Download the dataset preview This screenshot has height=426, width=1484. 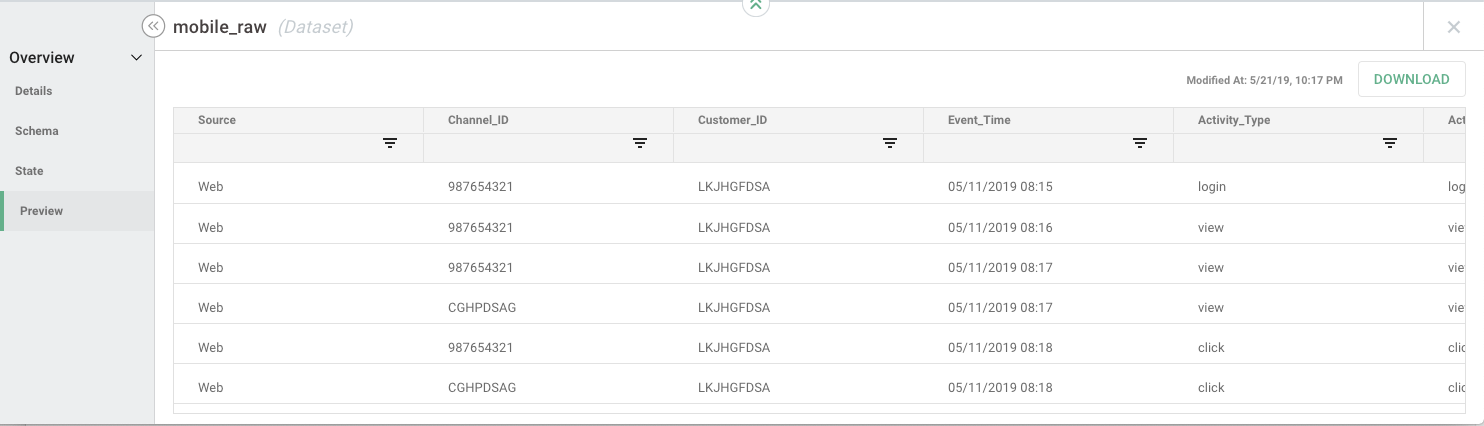1411,80
